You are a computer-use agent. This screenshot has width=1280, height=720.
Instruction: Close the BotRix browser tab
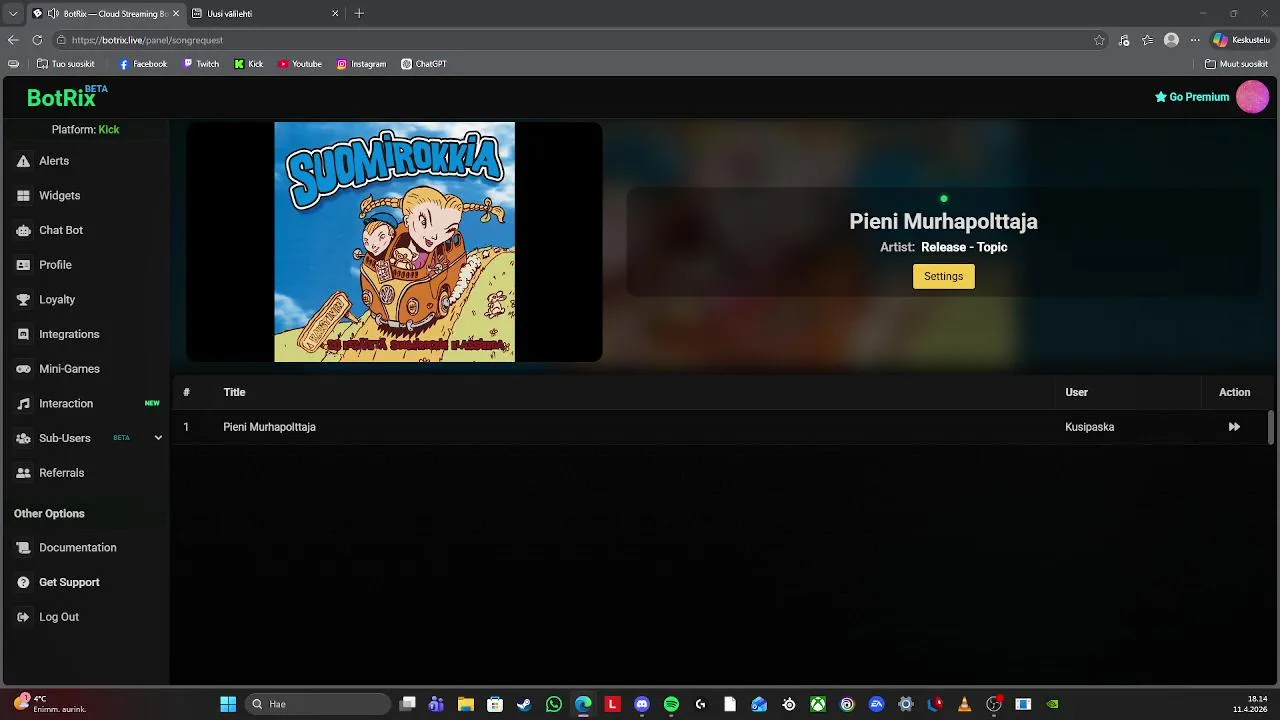[176, 14]
